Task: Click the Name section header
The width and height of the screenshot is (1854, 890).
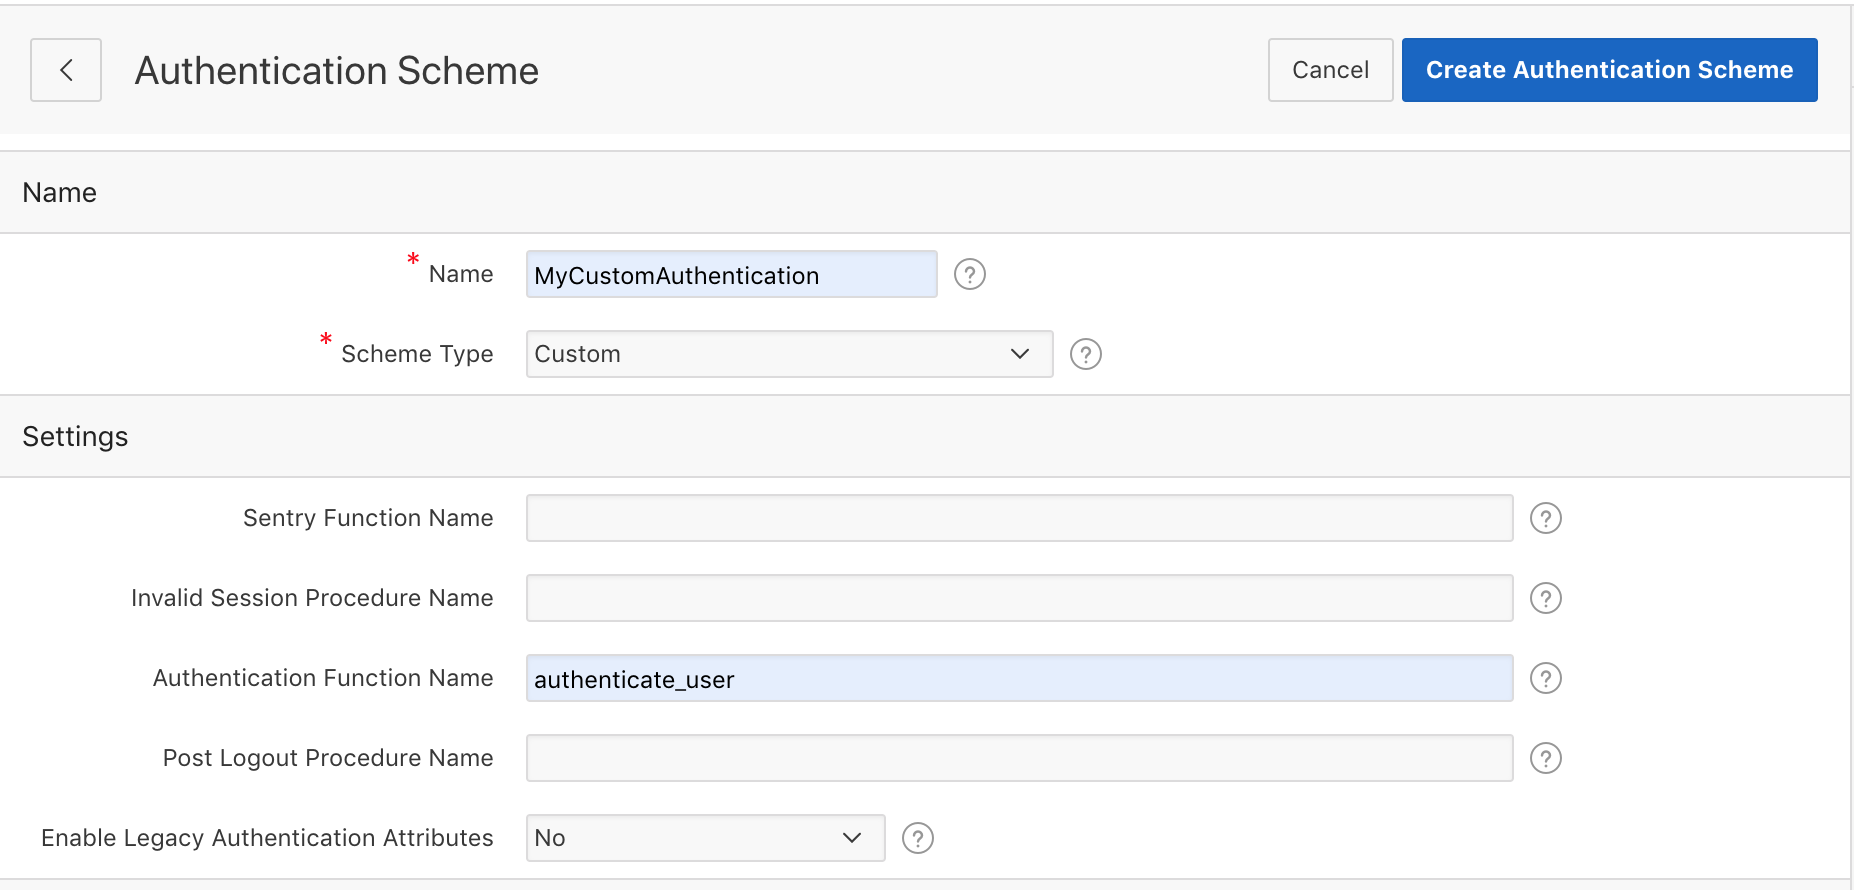Action: pos(60,193)
